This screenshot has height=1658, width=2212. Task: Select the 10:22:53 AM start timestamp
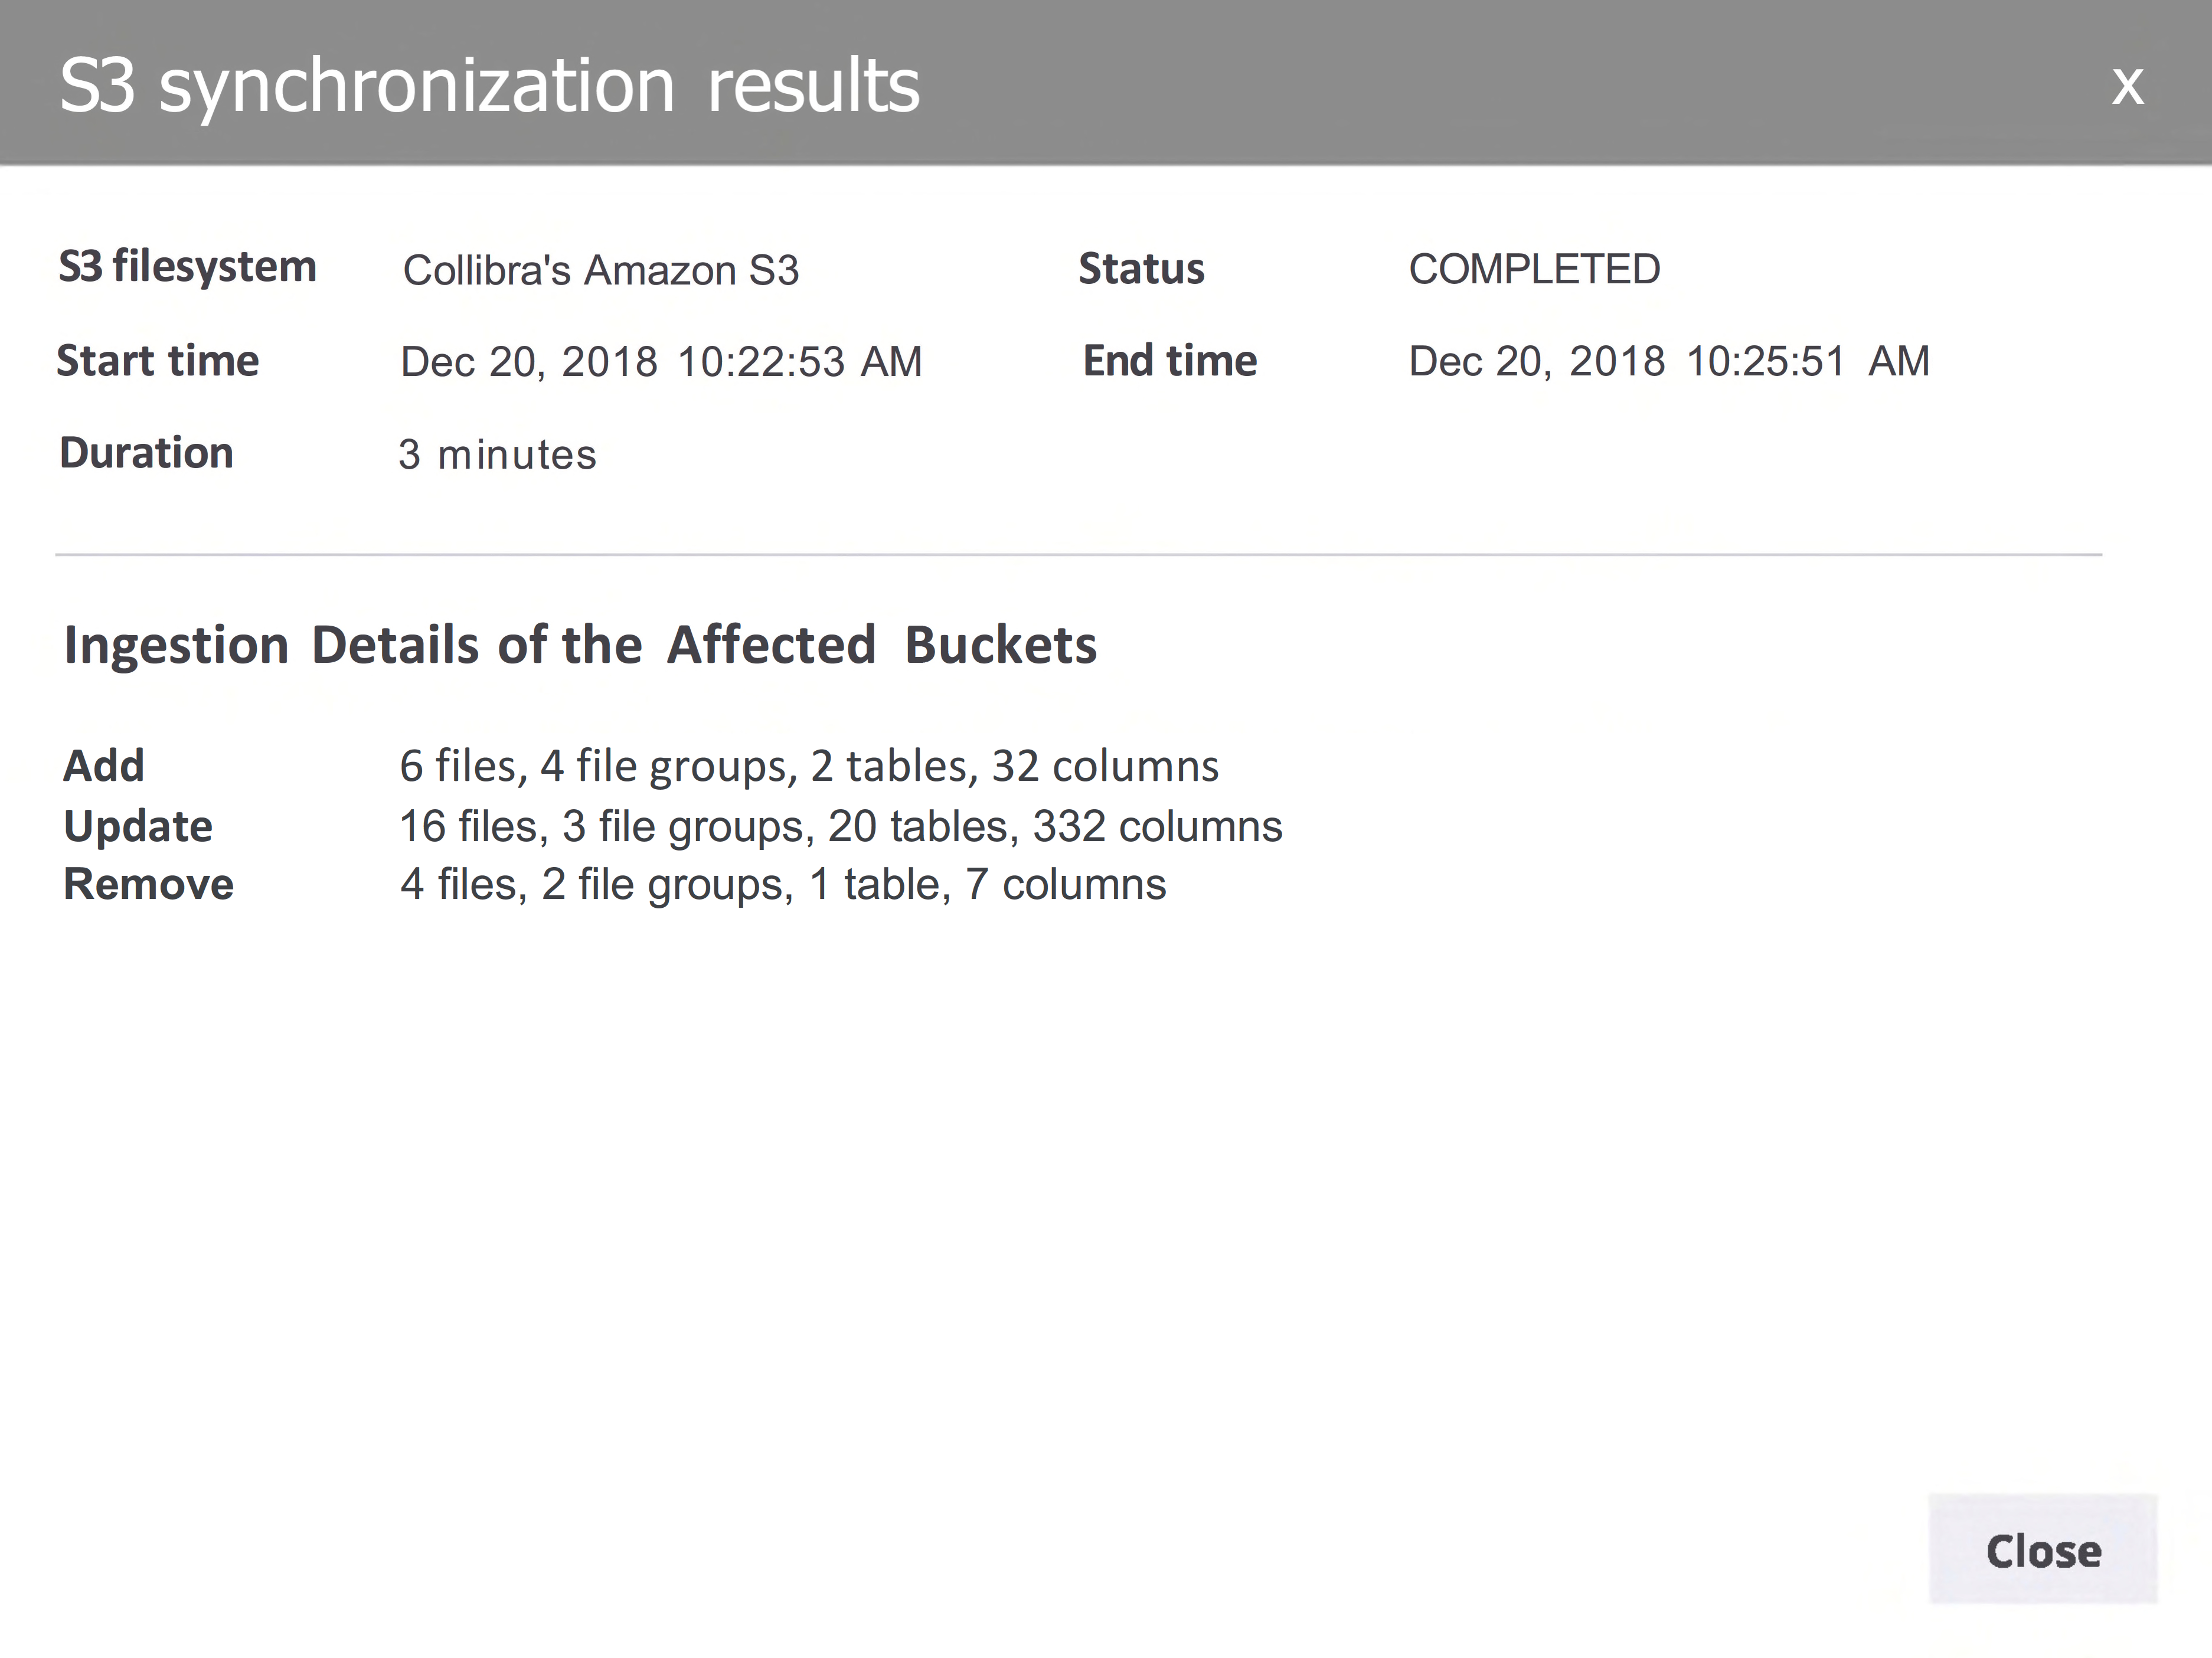(x=661, y=362)
